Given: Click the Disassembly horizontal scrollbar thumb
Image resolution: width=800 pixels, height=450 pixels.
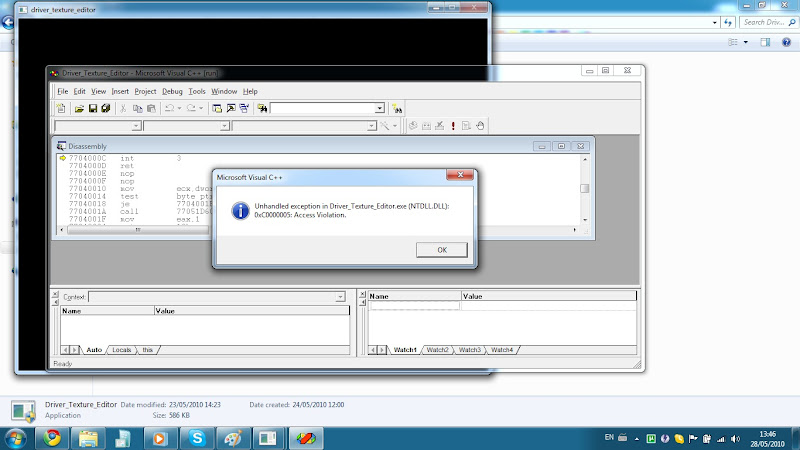Looking at the screenshot, I should (x=138, y=230).
